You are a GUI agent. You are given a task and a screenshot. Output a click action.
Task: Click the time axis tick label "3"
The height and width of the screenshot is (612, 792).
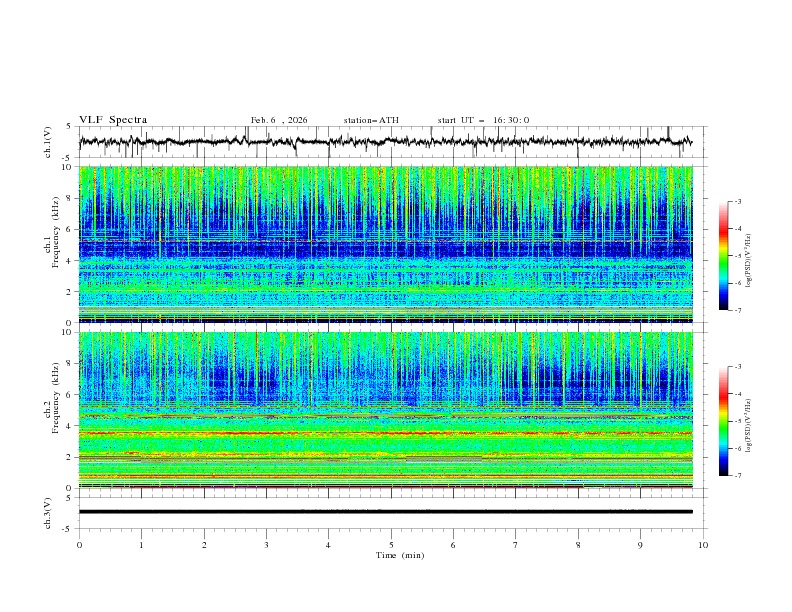(x=266, y=545)
